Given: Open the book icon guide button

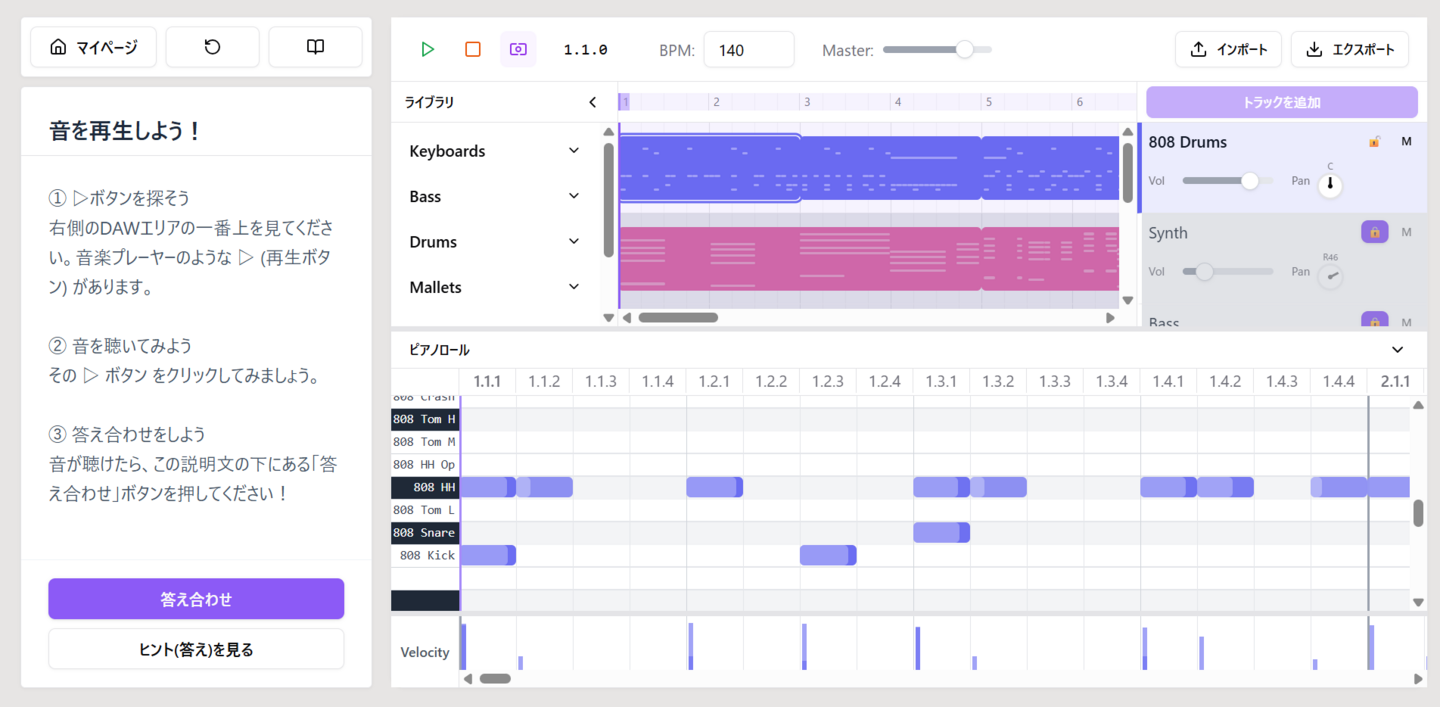Looking at the screenshot, I should (x=315, y=47).
